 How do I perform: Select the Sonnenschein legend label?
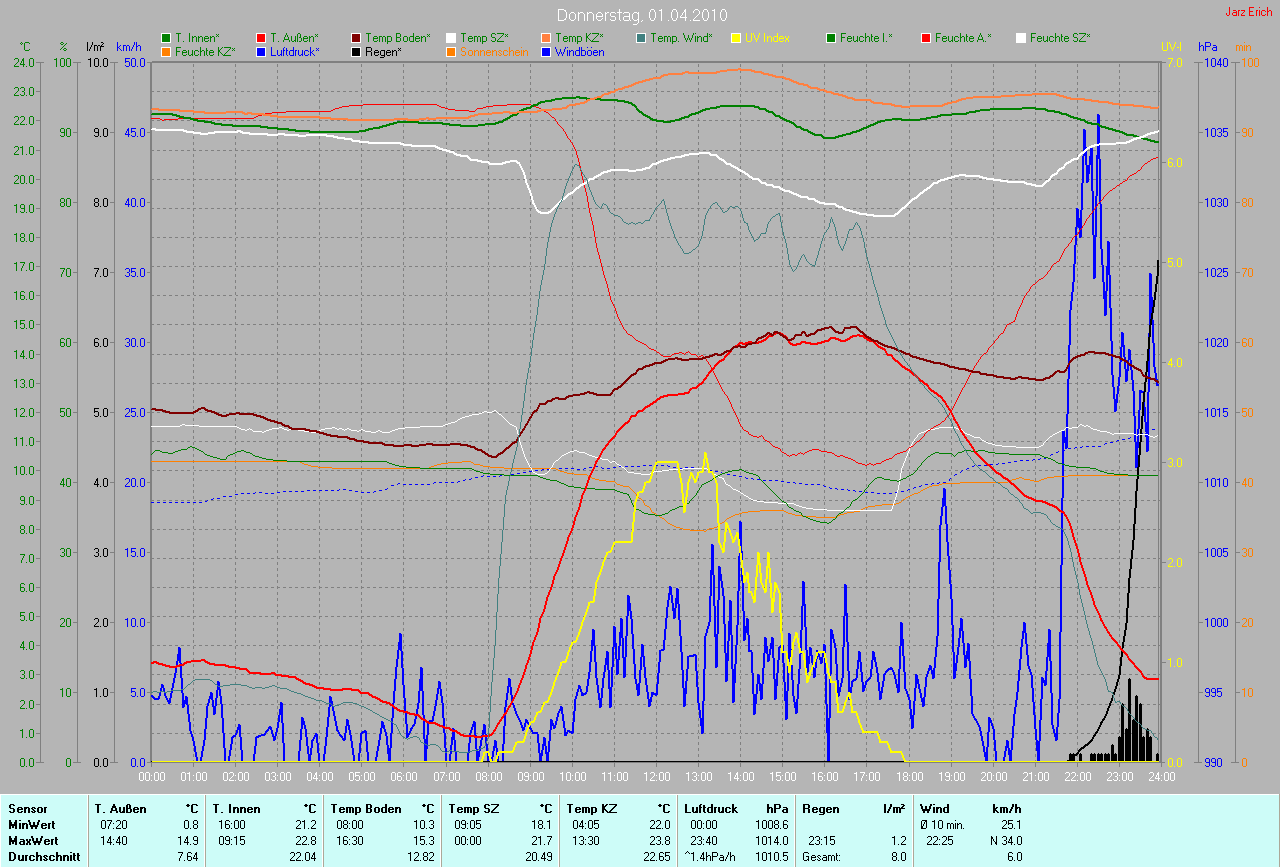pyautogui.click(x=494, y=51)
